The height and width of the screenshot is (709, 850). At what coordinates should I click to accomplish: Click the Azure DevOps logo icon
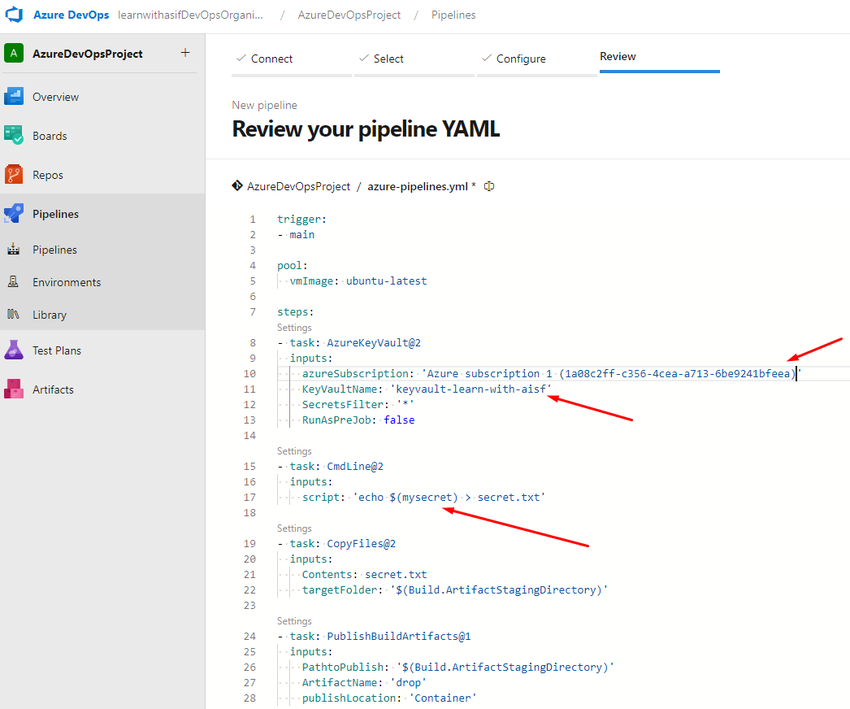pos(15,15)
